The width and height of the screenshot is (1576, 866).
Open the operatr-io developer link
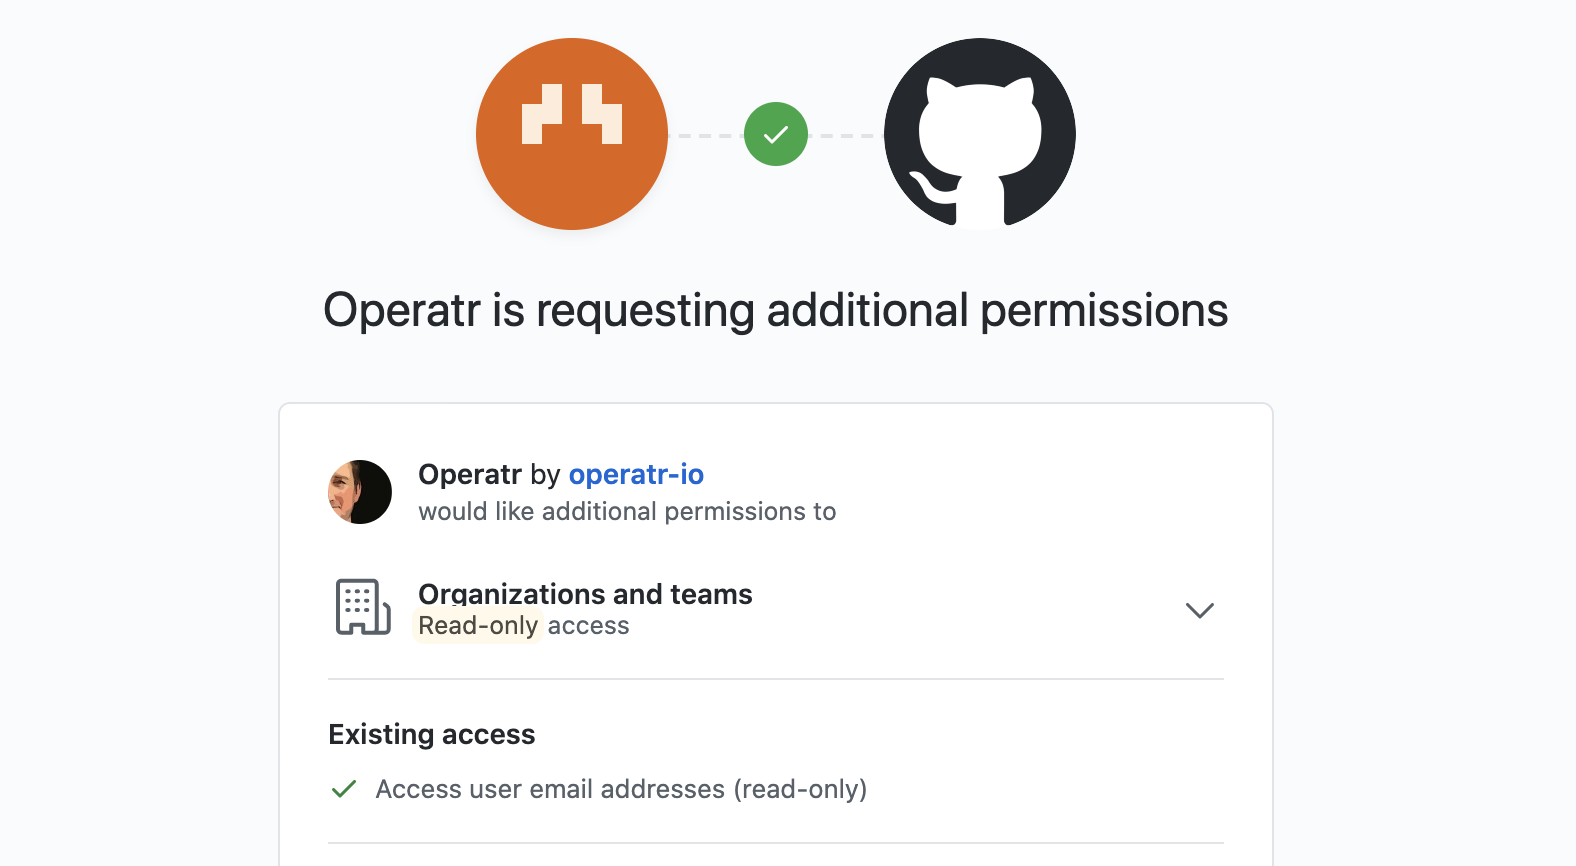click(x=636, y=474)
